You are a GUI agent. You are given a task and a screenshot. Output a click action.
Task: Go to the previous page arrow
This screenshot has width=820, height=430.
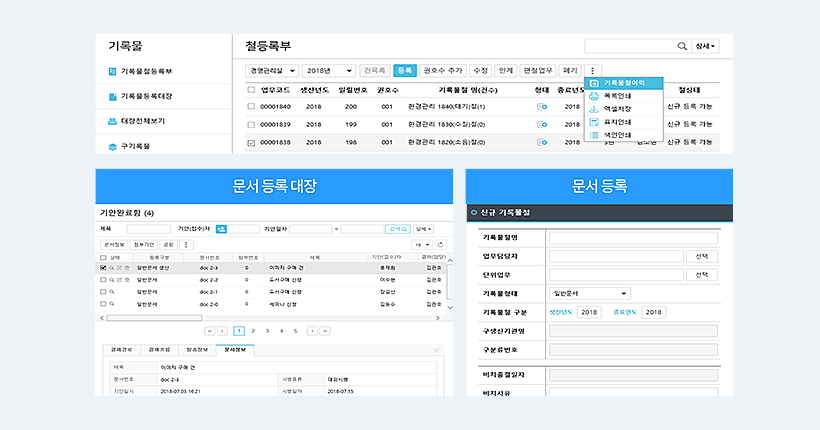coord(223,331)
